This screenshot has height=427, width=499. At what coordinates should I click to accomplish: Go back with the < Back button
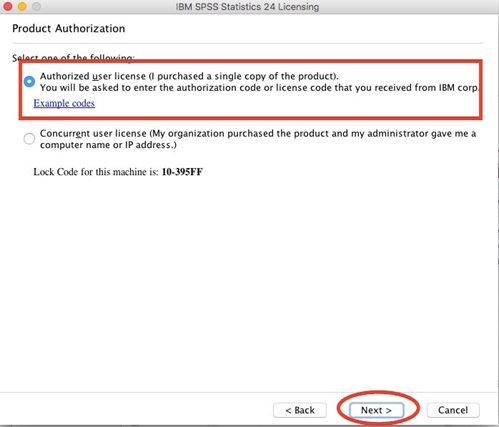(x=300, y=410)
